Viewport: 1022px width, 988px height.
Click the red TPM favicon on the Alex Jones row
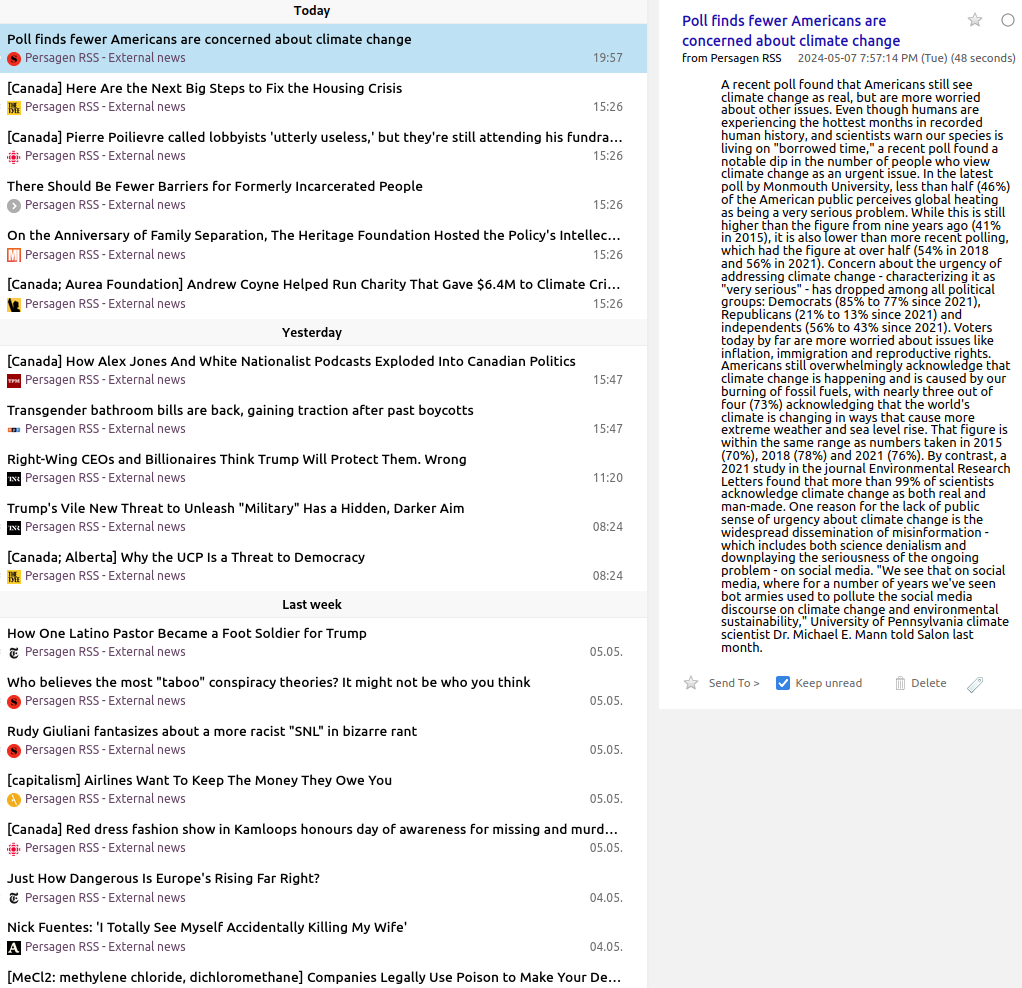(14, 380)
